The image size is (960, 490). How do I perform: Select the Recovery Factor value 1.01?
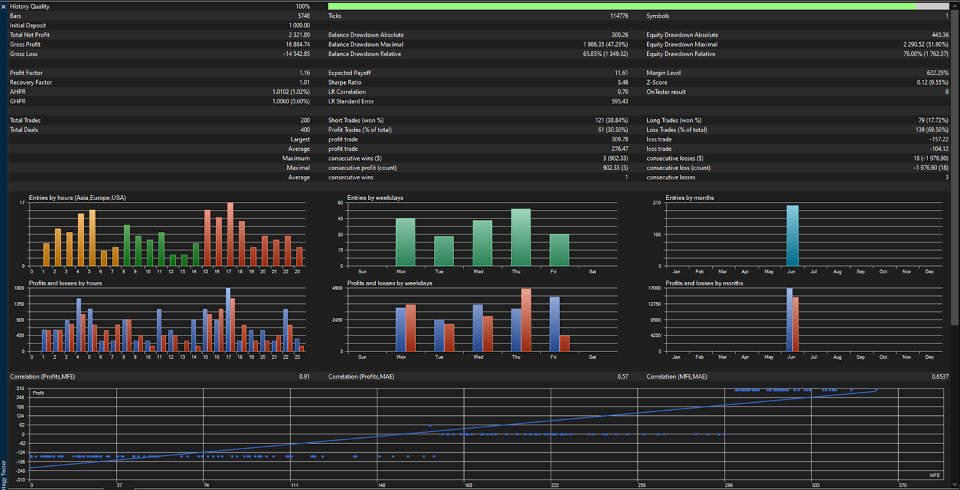(x=305, y=82)
